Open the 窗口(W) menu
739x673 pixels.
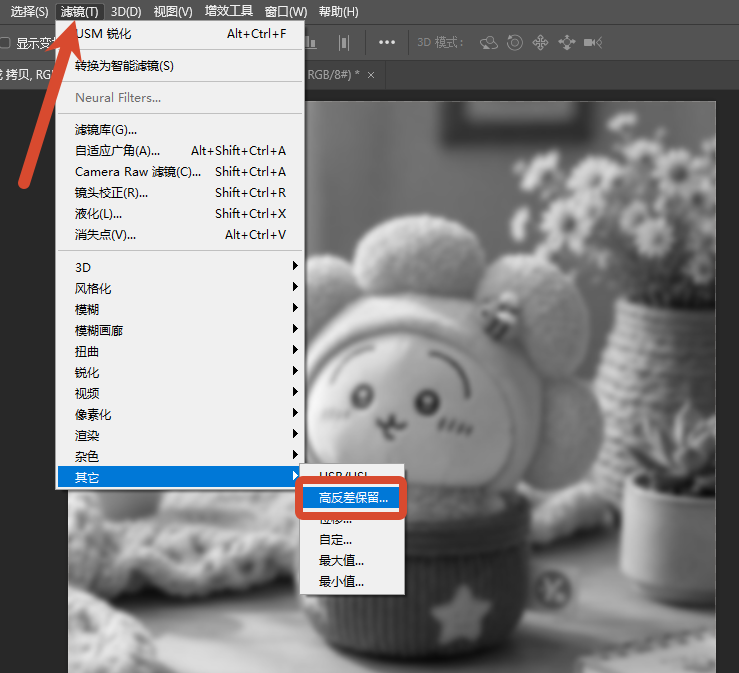[x=286, y=11]
